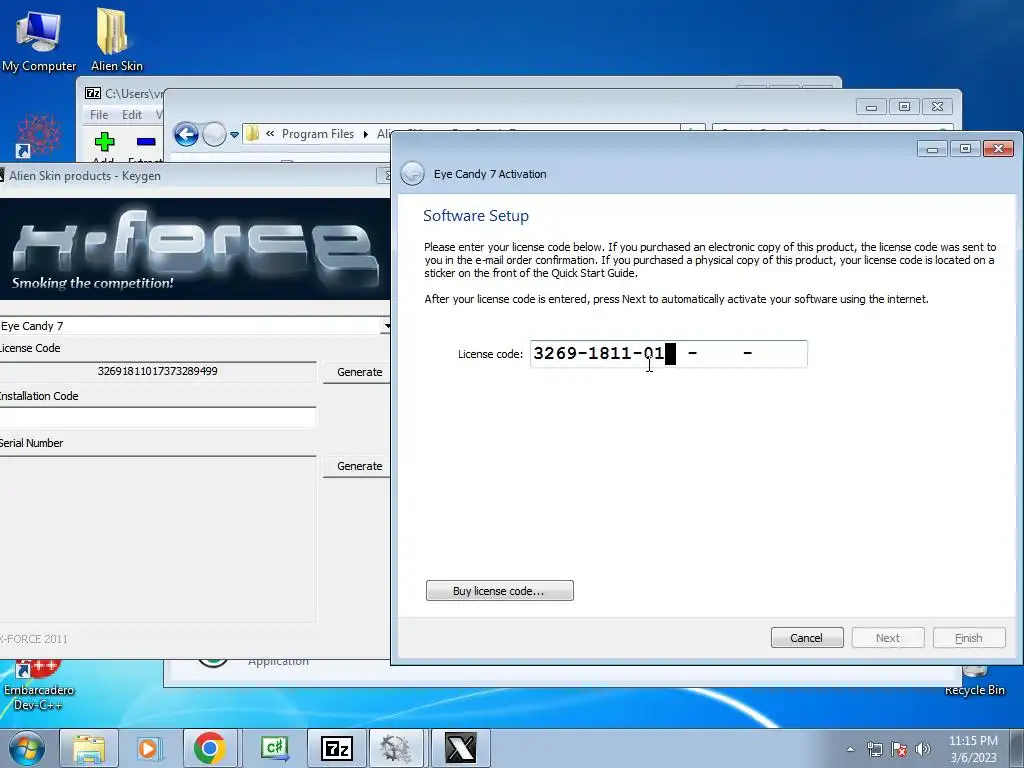Switch to the 7-Zip window on taskbar
The image size is (1024, 768).
336,748
